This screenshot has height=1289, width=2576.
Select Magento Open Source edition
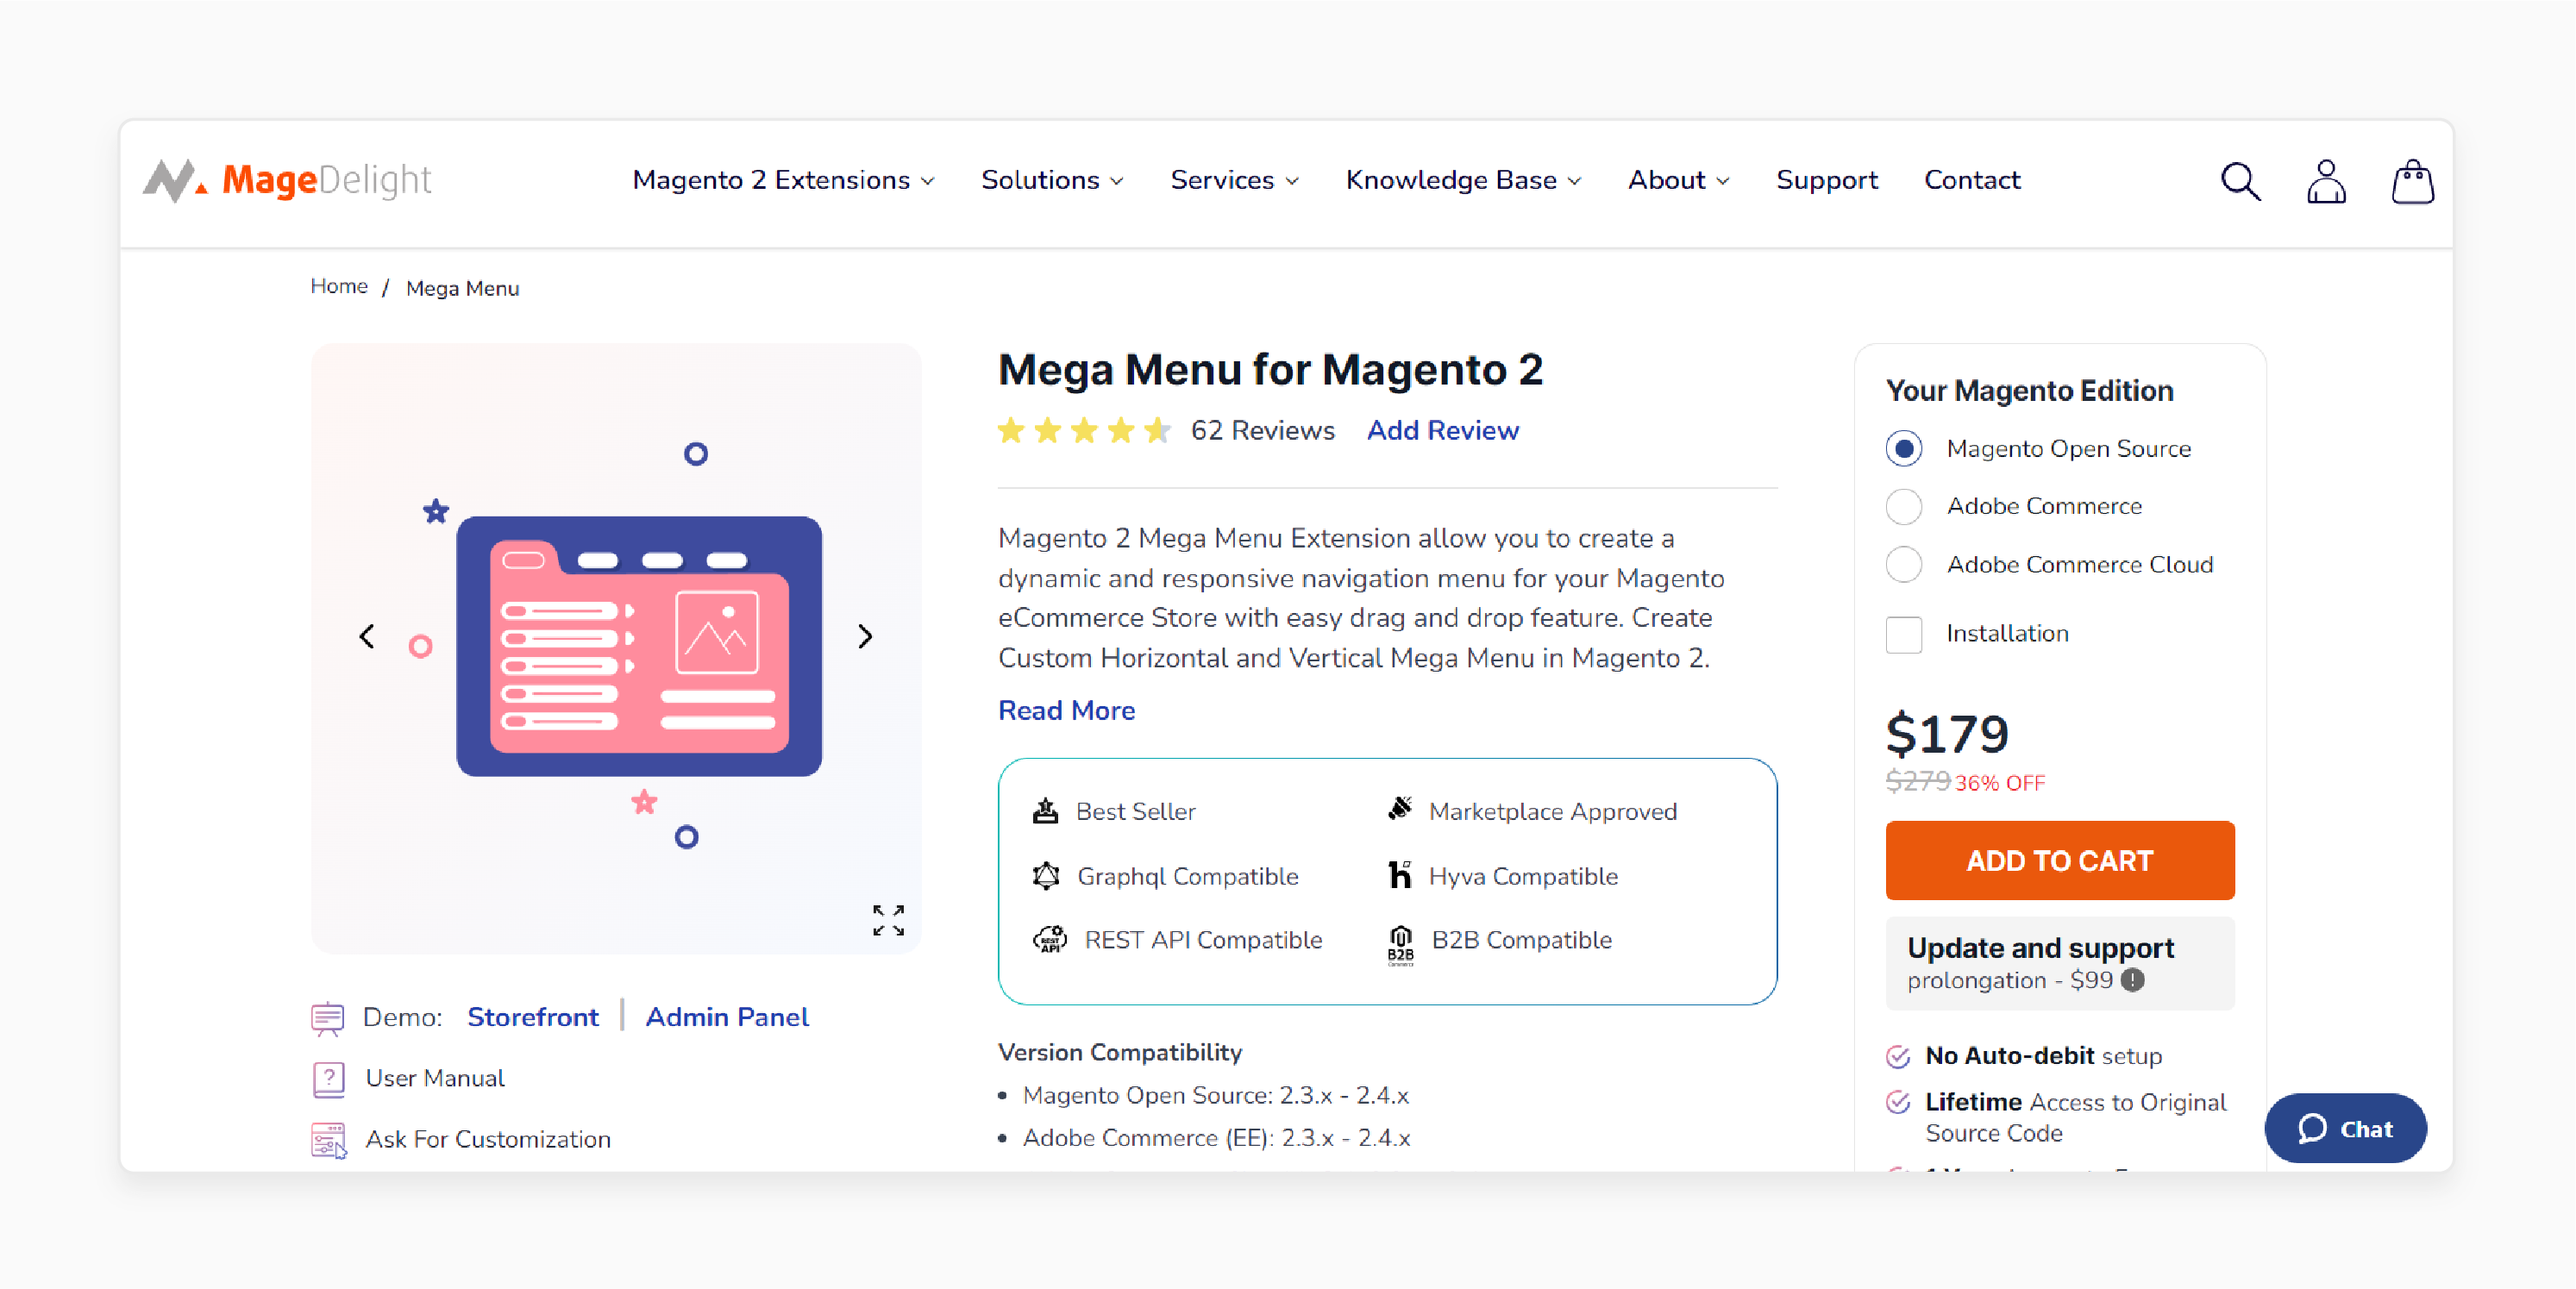point(1903,448)
